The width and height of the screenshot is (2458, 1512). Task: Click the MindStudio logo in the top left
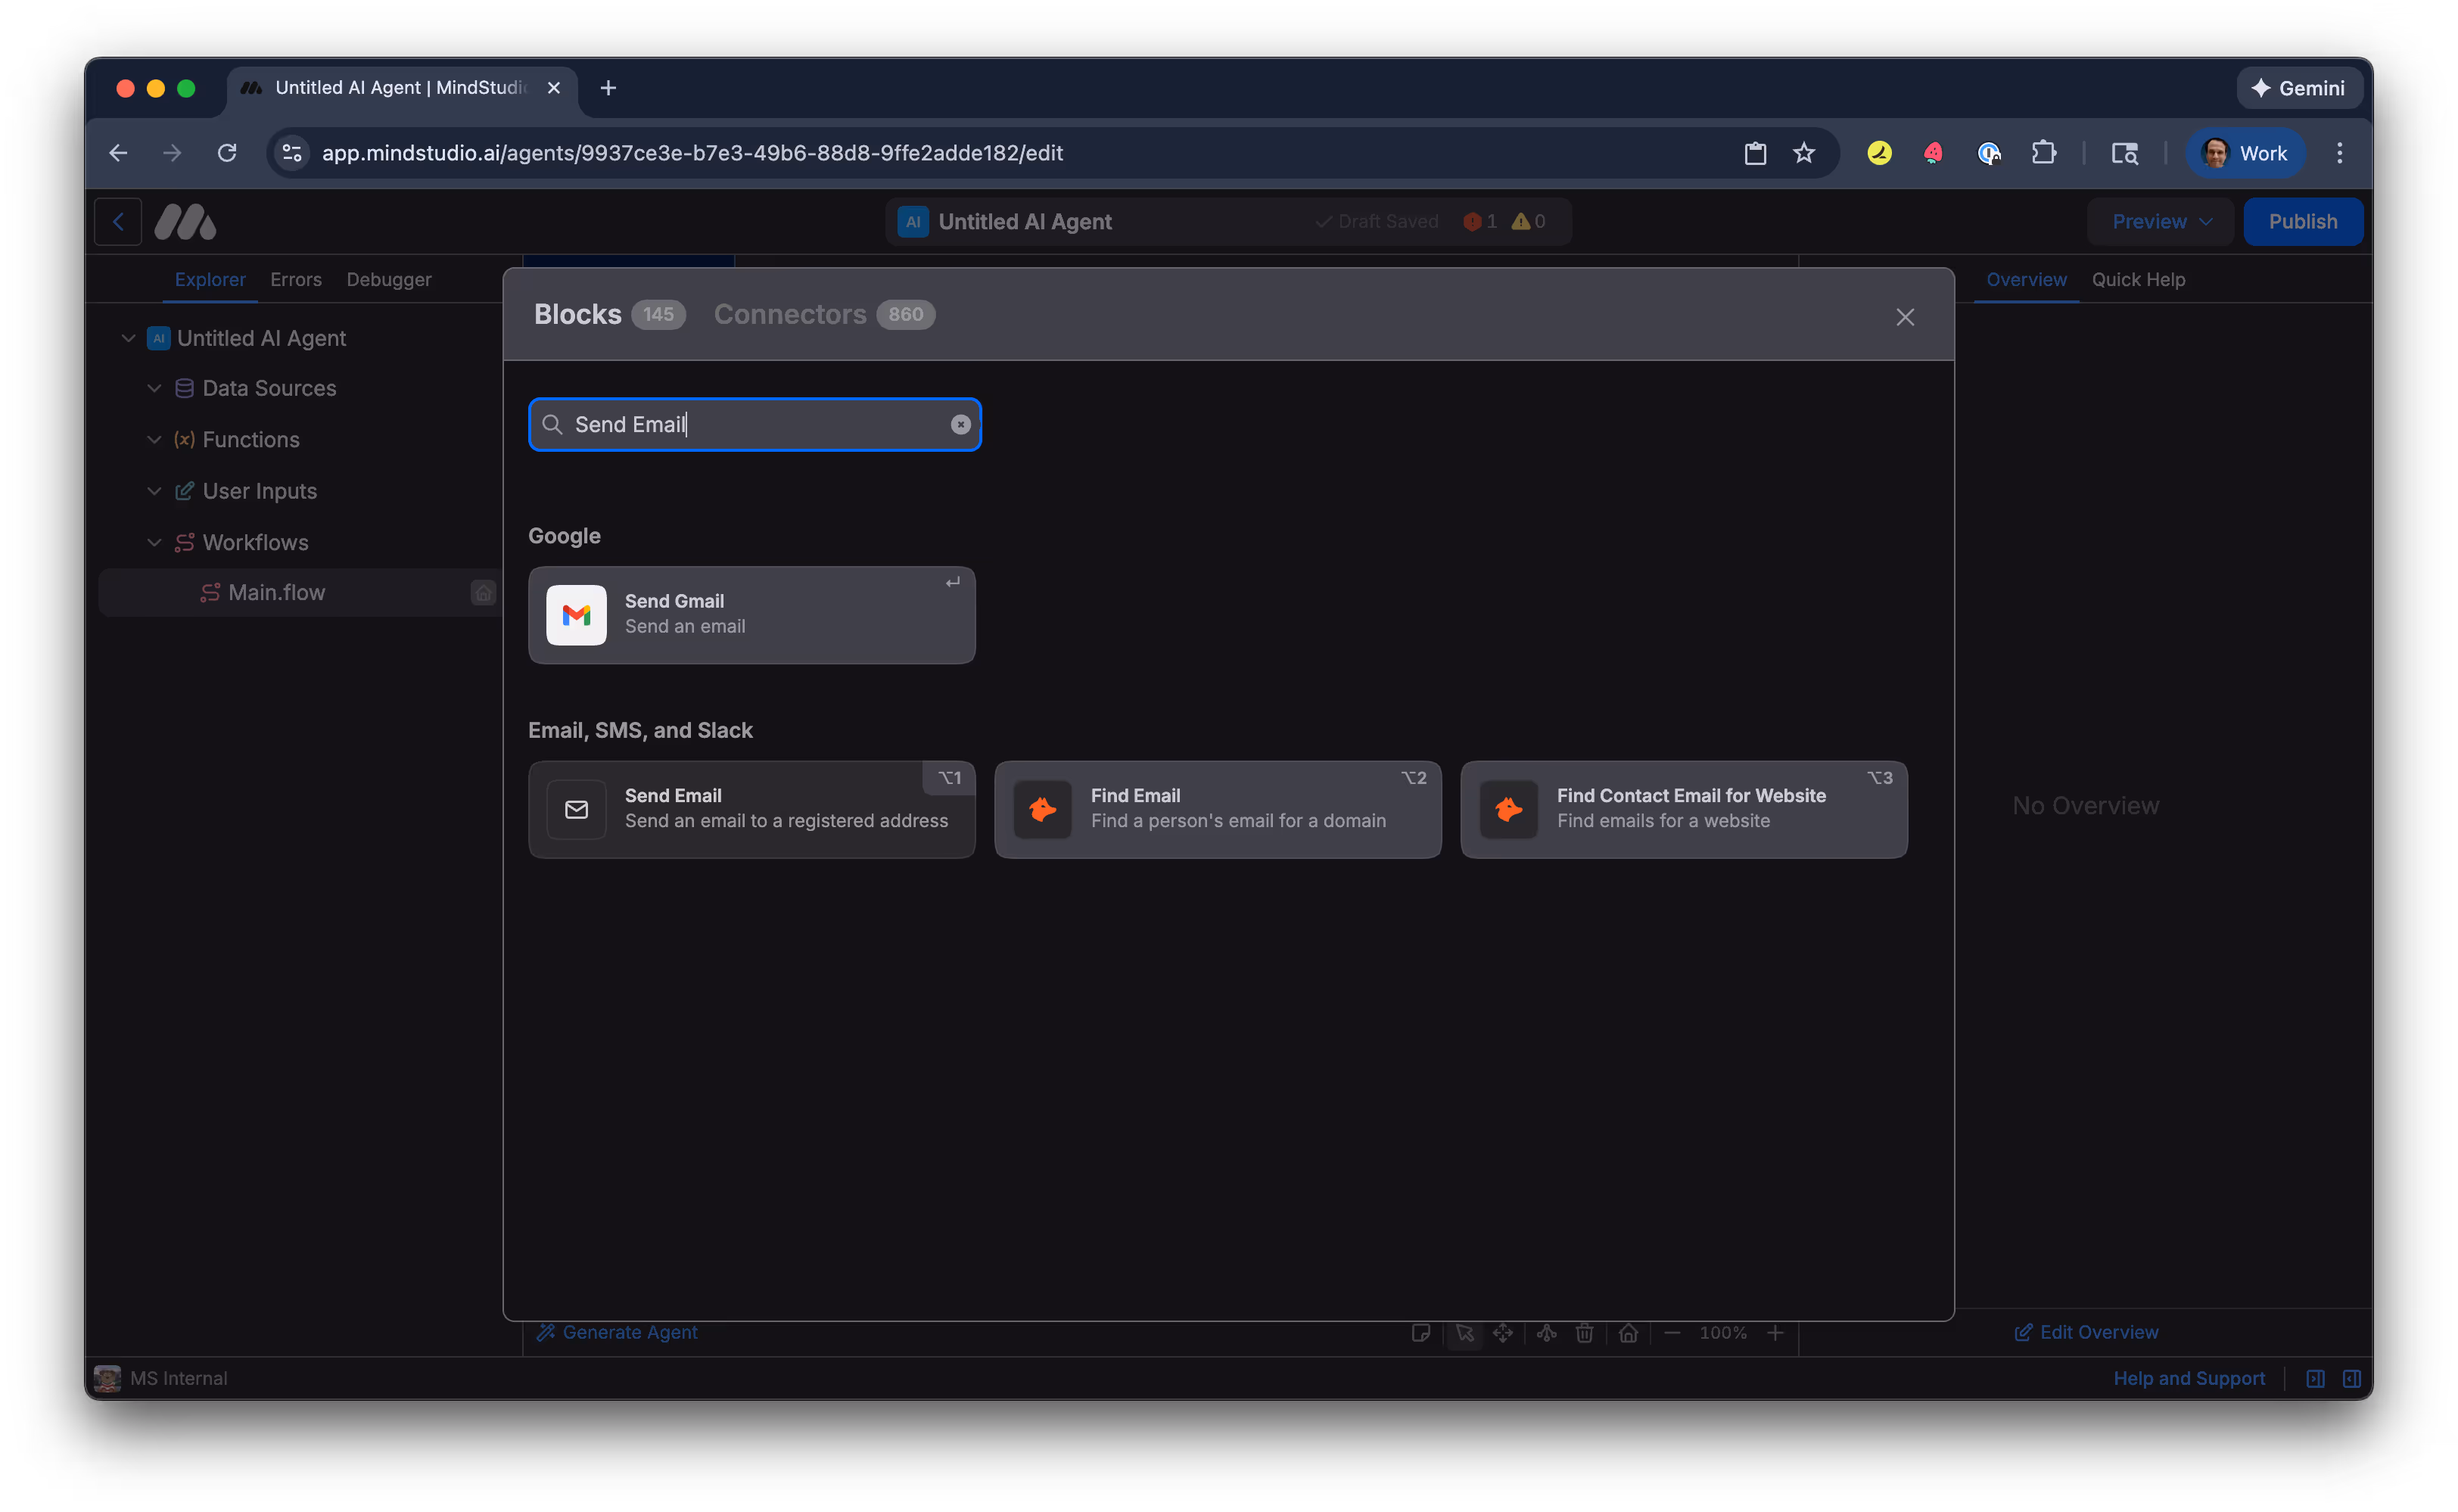pos(185,221)
